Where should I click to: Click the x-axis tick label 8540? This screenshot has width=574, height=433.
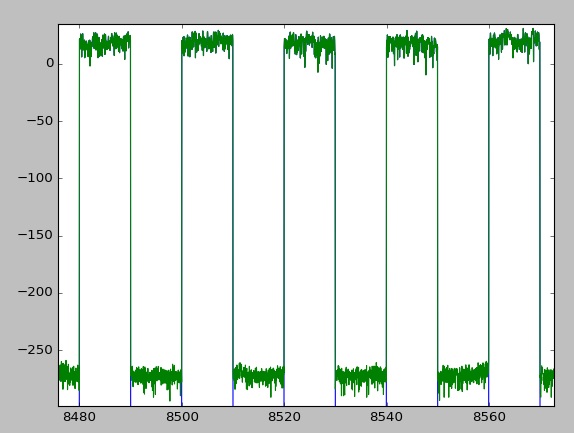386,417
